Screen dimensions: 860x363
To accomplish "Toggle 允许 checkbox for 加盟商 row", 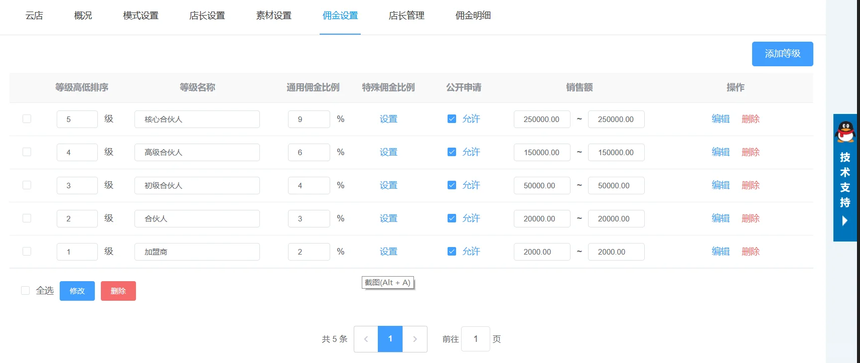I will tap(452, 251).
